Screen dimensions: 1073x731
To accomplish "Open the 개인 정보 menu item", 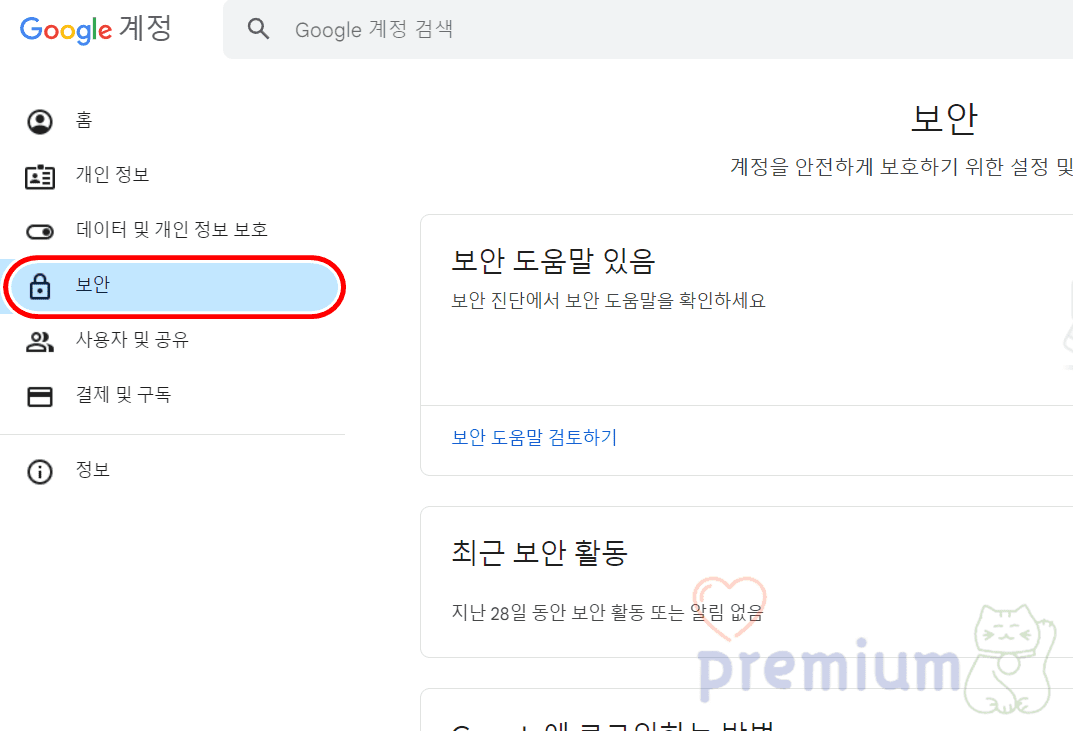I will tap(172, 176).
